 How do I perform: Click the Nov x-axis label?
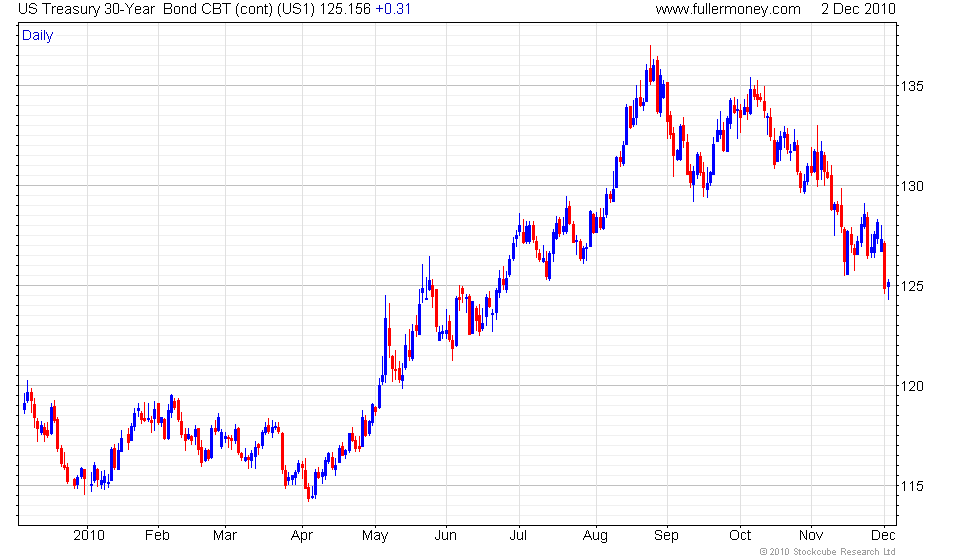[811, 536]
